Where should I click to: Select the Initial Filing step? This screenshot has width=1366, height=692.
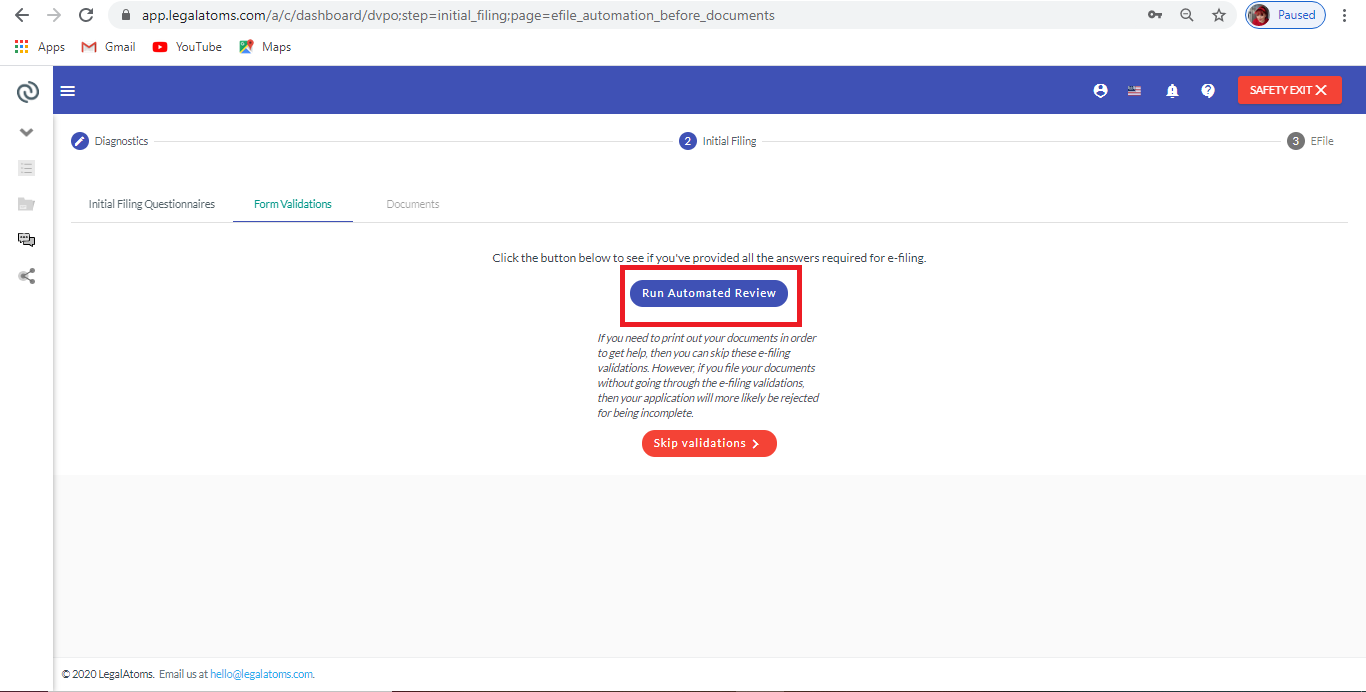(718, 141)
